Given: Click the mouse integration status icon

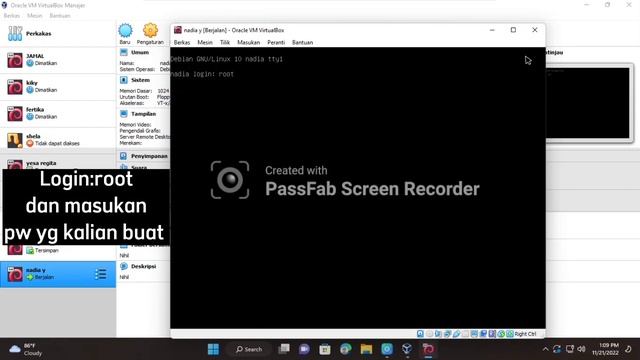Looking at the screenshot, I should click(501, 334).
